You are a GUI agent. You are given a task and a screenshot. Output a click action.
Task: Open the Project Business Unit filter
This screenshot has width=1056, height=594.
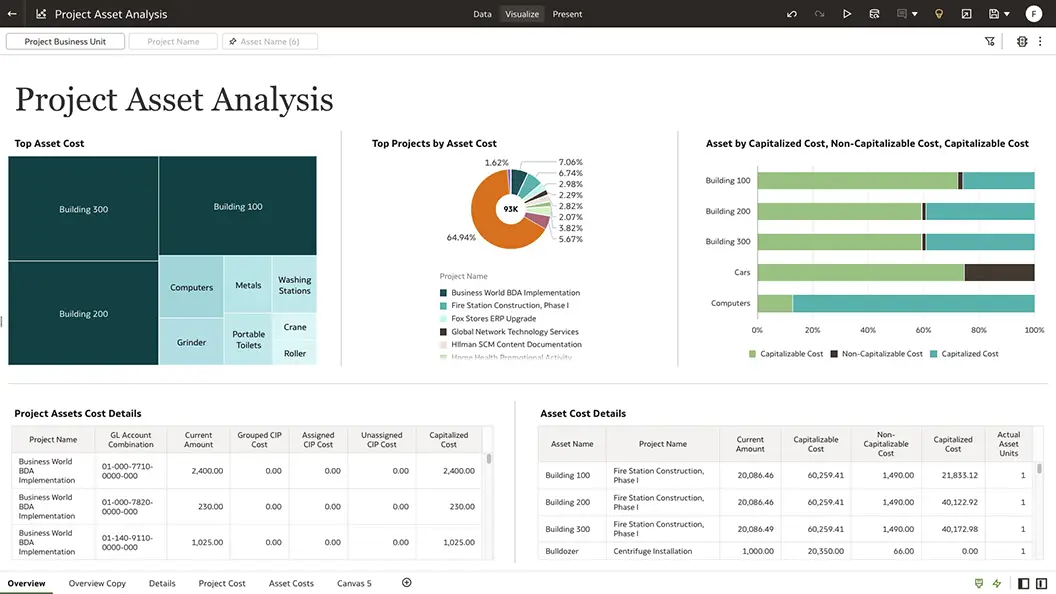[x=64, y=41]
